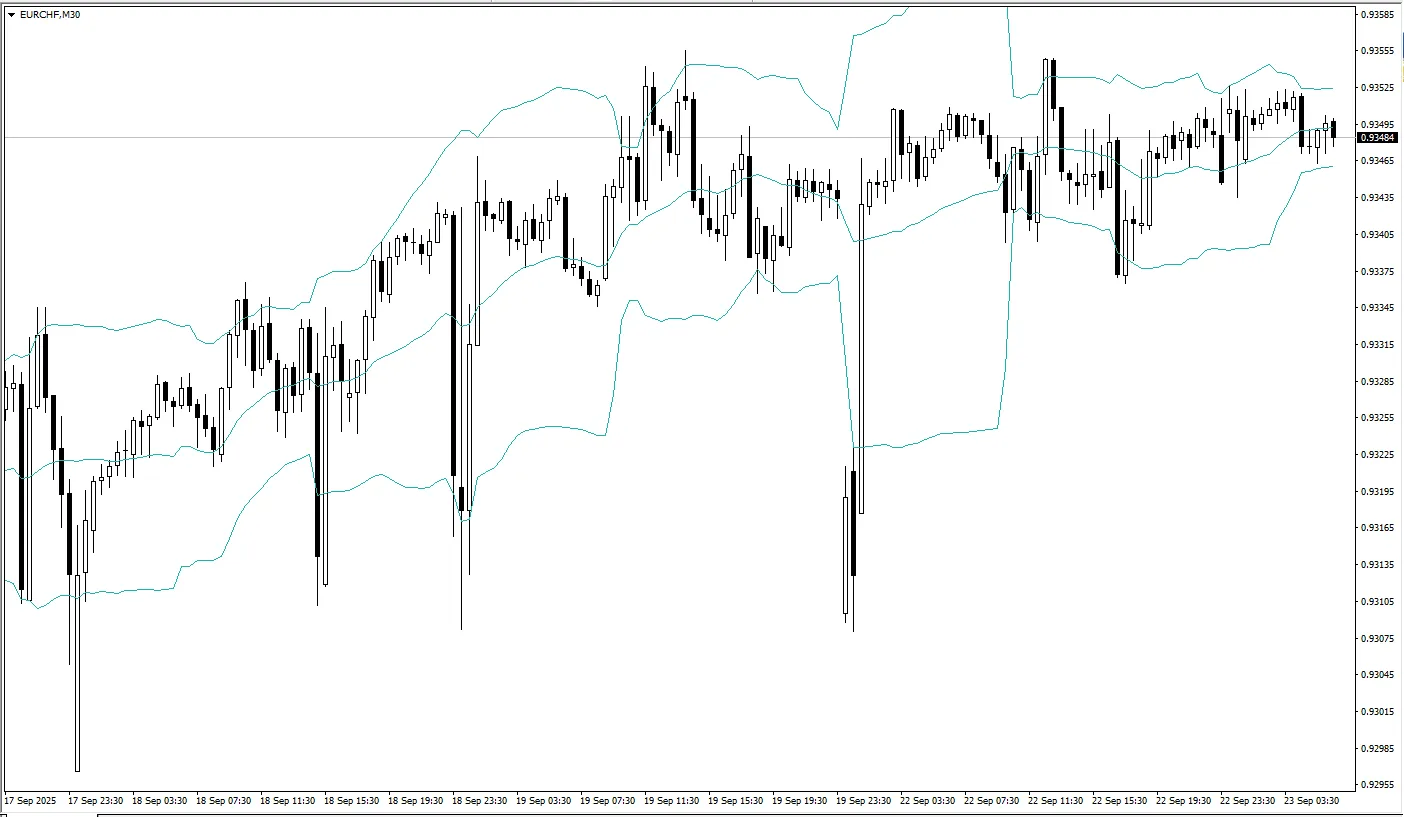The width and height of the screenshot is (1404, 817).
Task: Click the 22 Sep 11:30 time label
Action: pyautogui.click(x=1056, y=801)
